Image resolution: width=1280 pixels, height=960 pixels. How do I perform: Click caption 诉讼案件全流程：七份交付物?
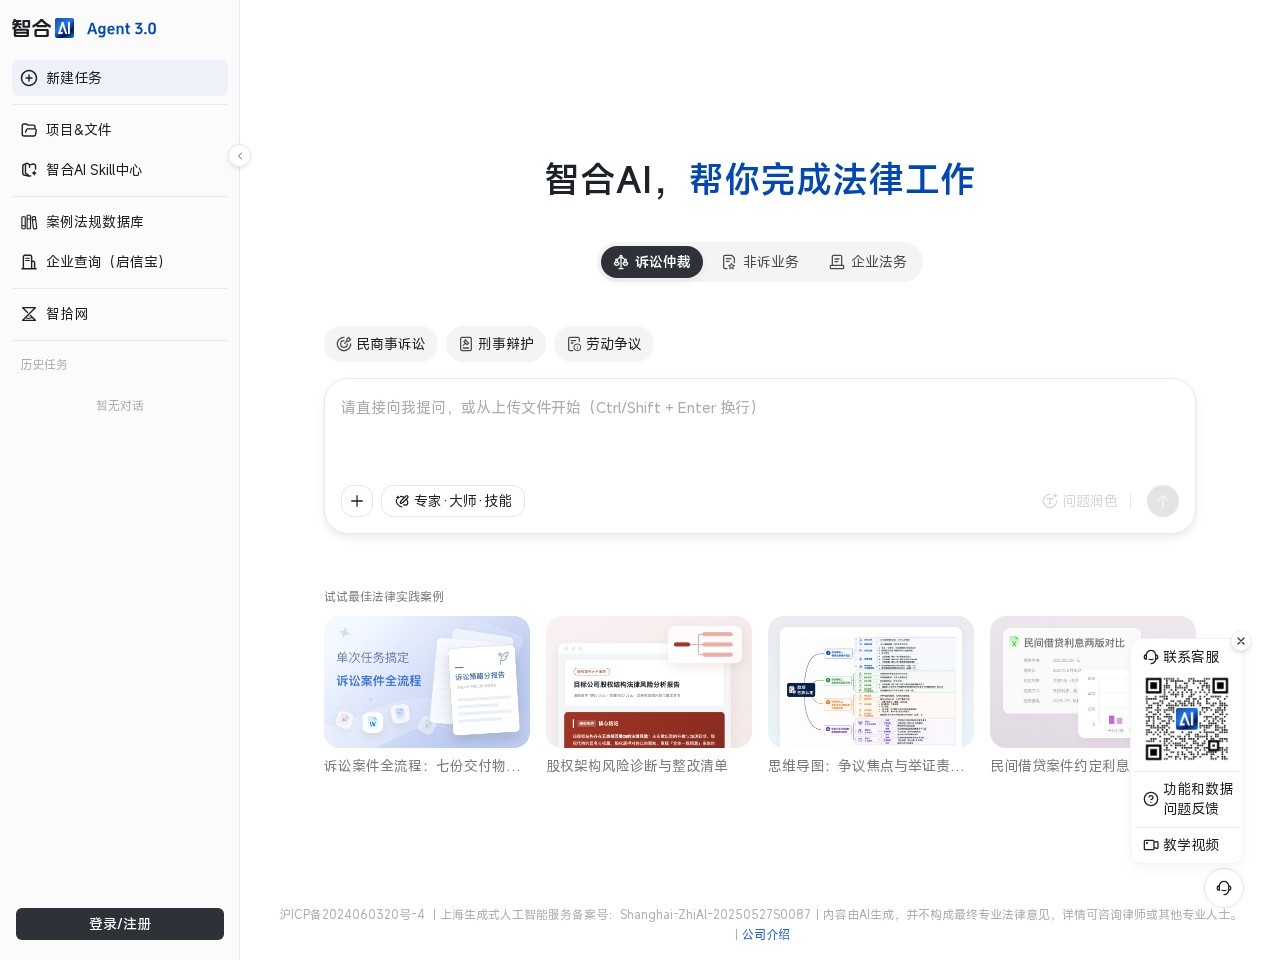(422, 766)
